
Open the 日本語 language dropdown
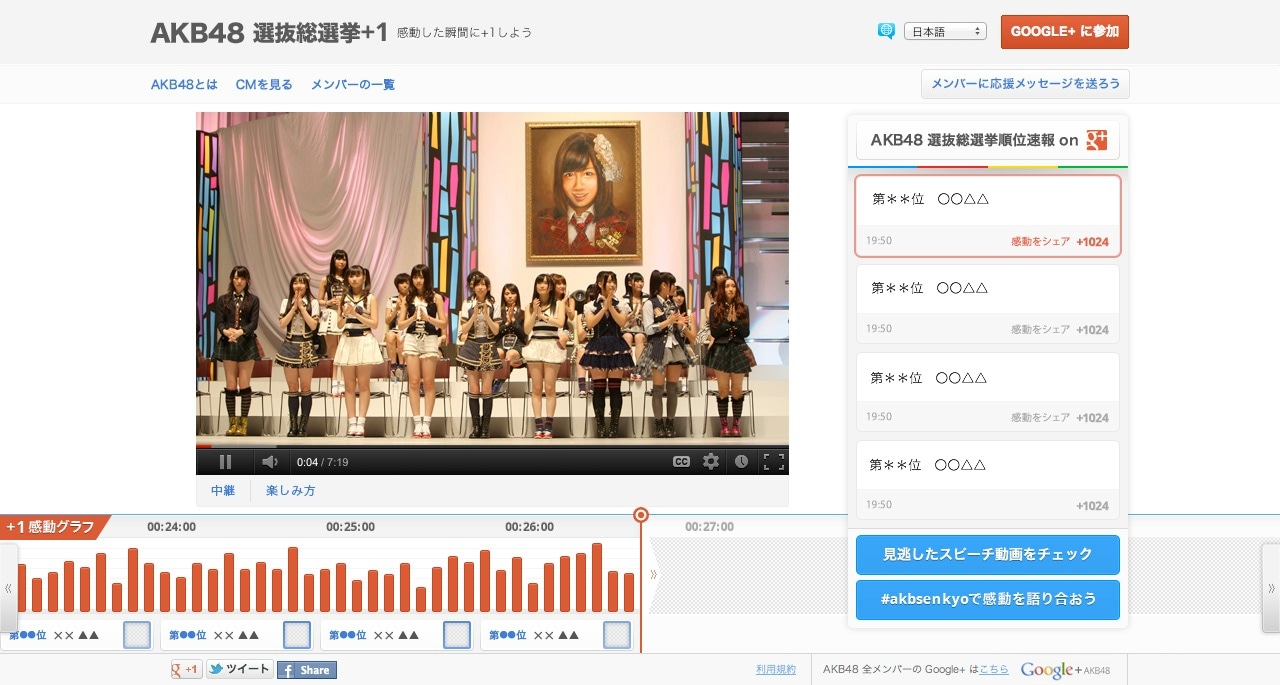point(945,32)
